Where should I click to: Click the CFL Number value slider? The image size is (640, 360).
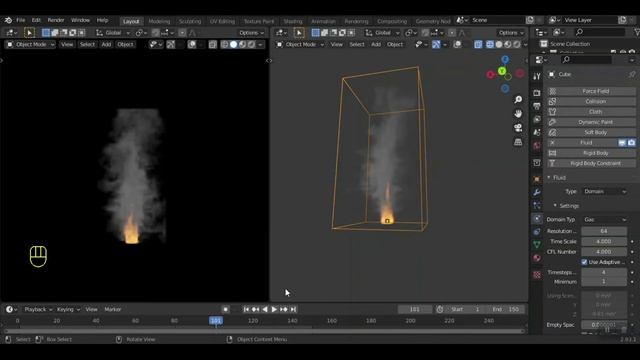point(604,252)
